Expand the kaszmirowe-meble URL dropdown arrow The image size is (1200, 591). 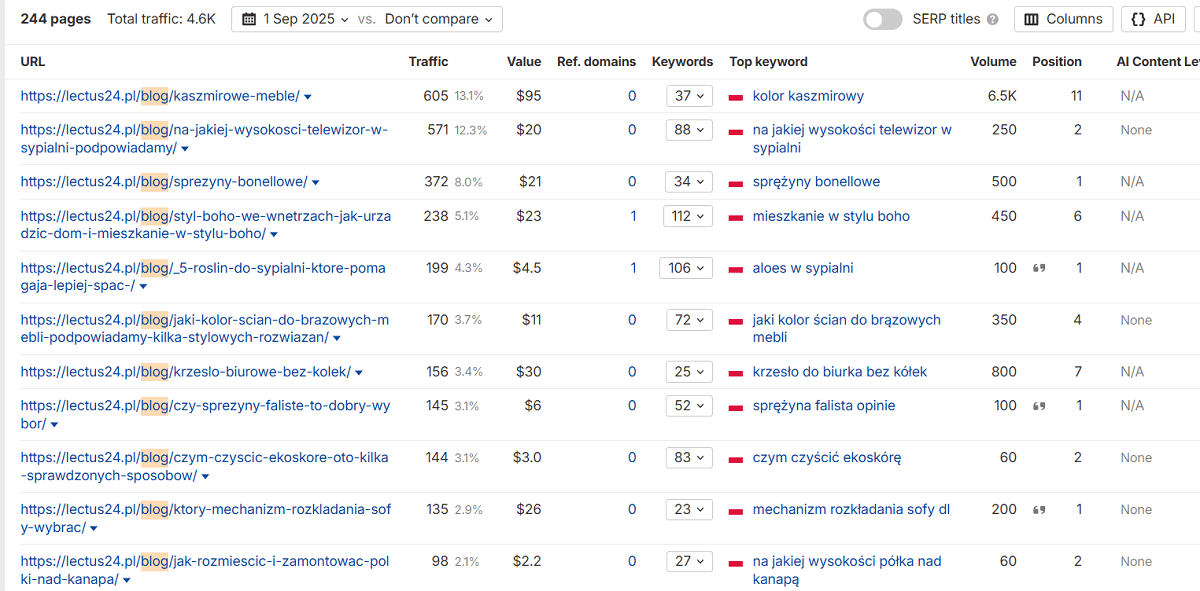click(308, 97)
